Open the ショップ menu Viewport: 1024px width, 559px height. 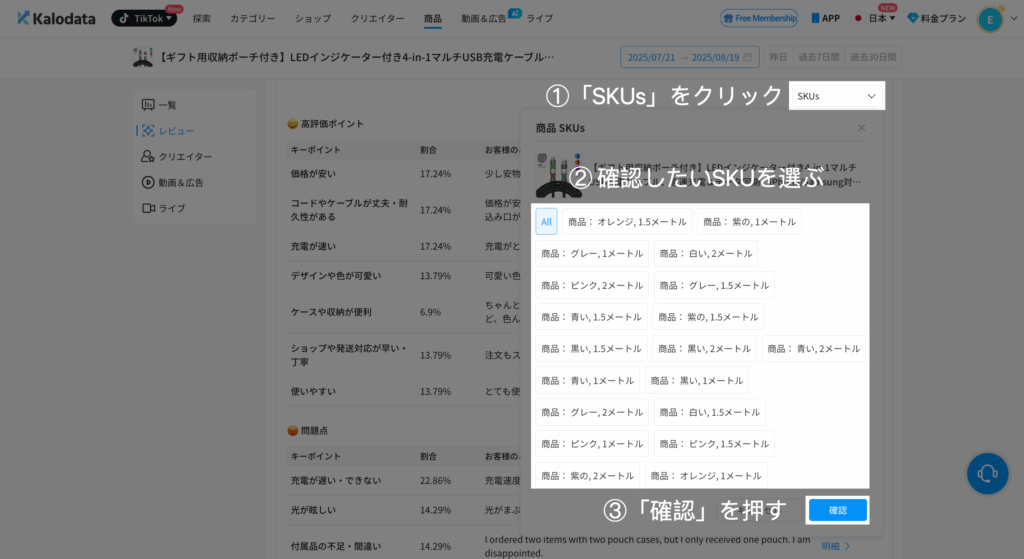coord(312,18)
